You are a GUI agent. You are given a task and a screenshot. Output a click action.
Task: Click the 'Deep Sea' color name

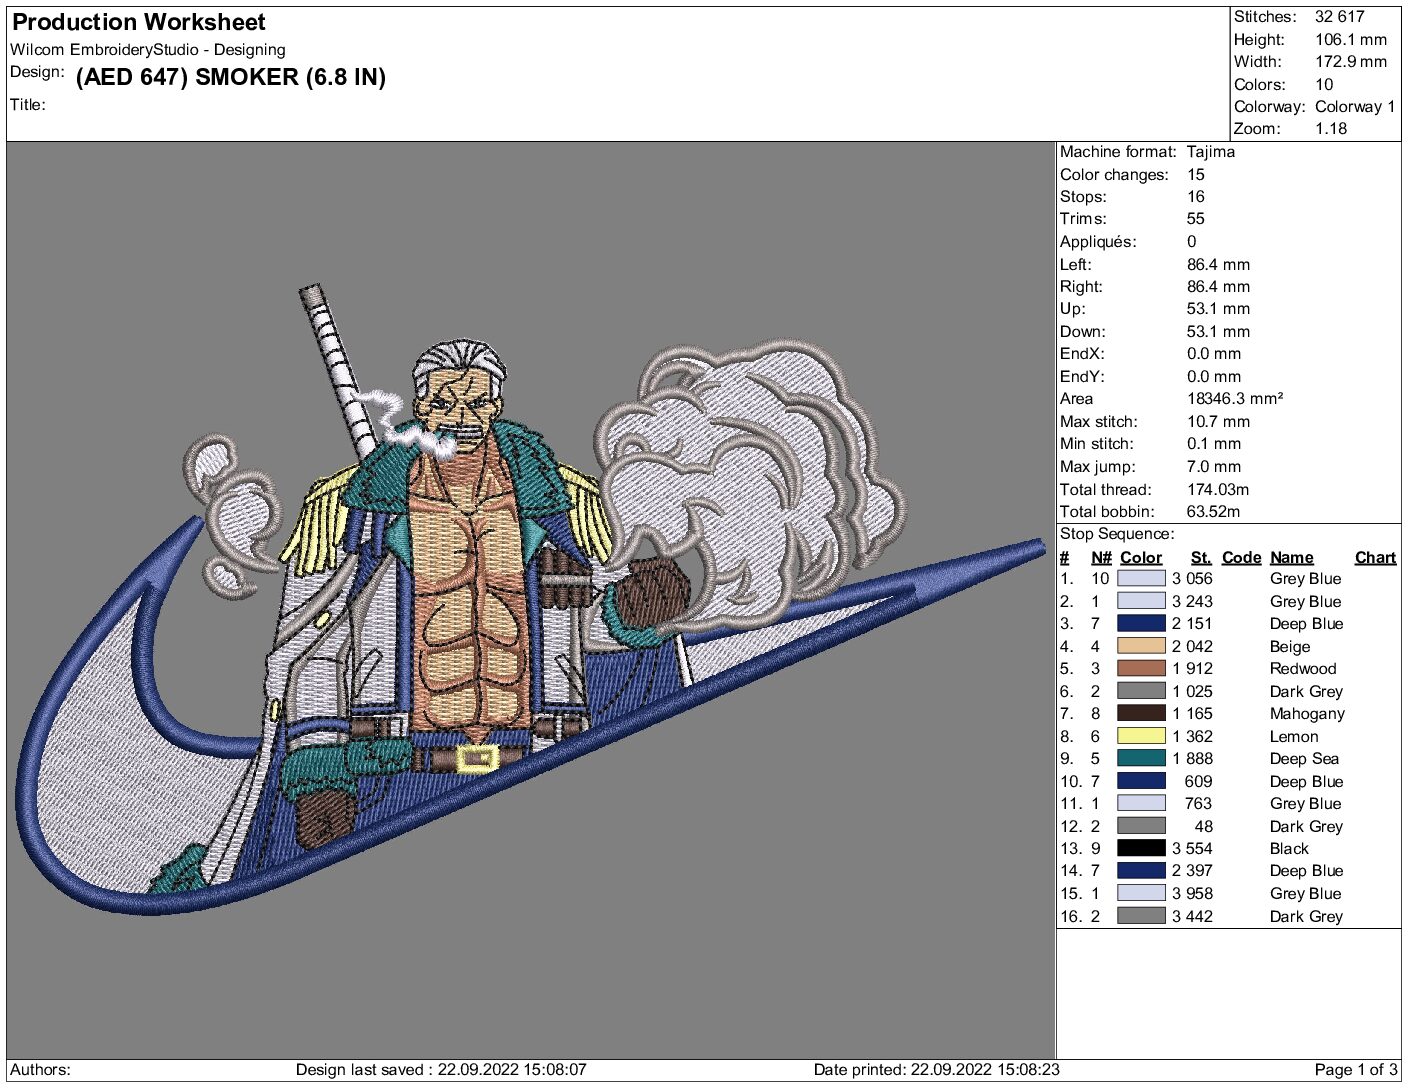click(x=1304, y=758)
